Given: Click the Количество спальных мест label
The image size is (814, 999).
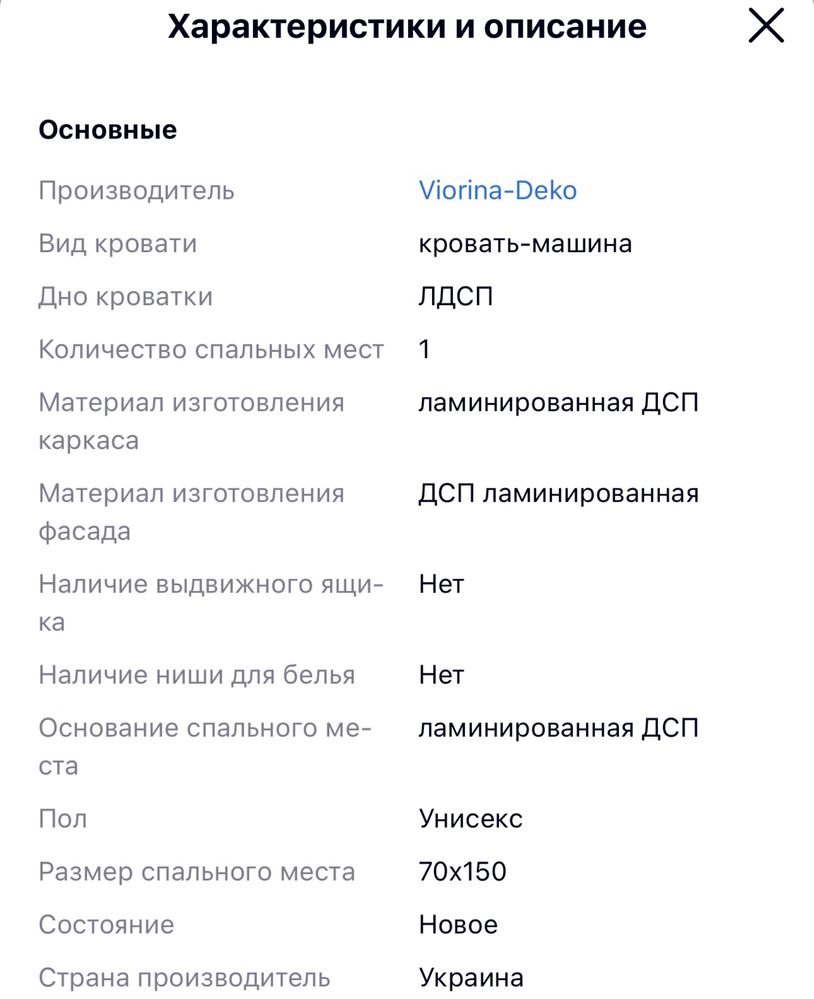Looking at the screenshot, I should click(x=211, y=349).
